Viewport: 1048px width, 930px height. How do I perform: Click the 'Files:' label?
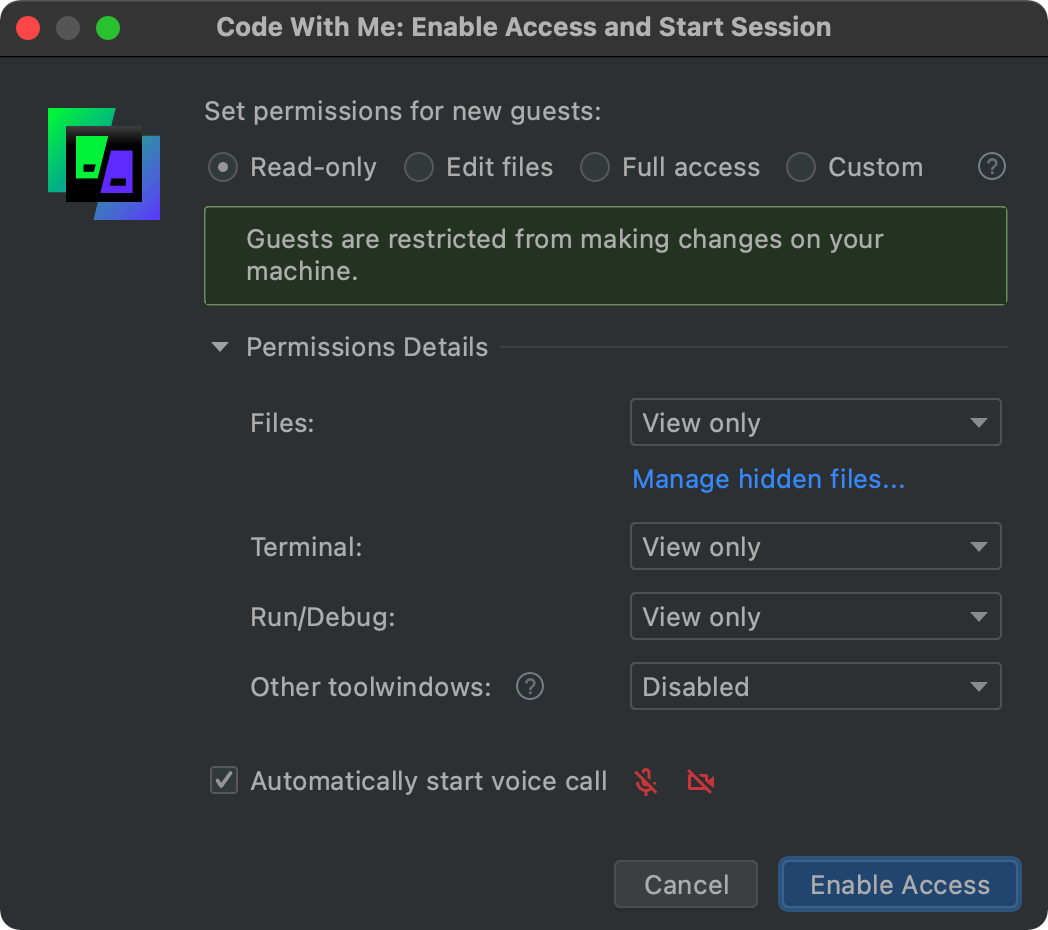(x=282, y=423)
